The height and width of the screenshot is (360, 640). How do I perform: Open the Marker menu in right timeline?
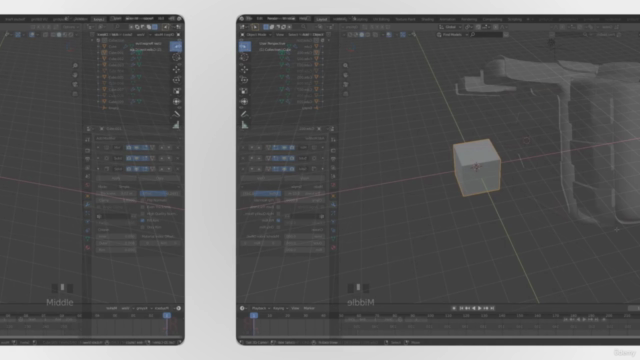pos(309,308)
